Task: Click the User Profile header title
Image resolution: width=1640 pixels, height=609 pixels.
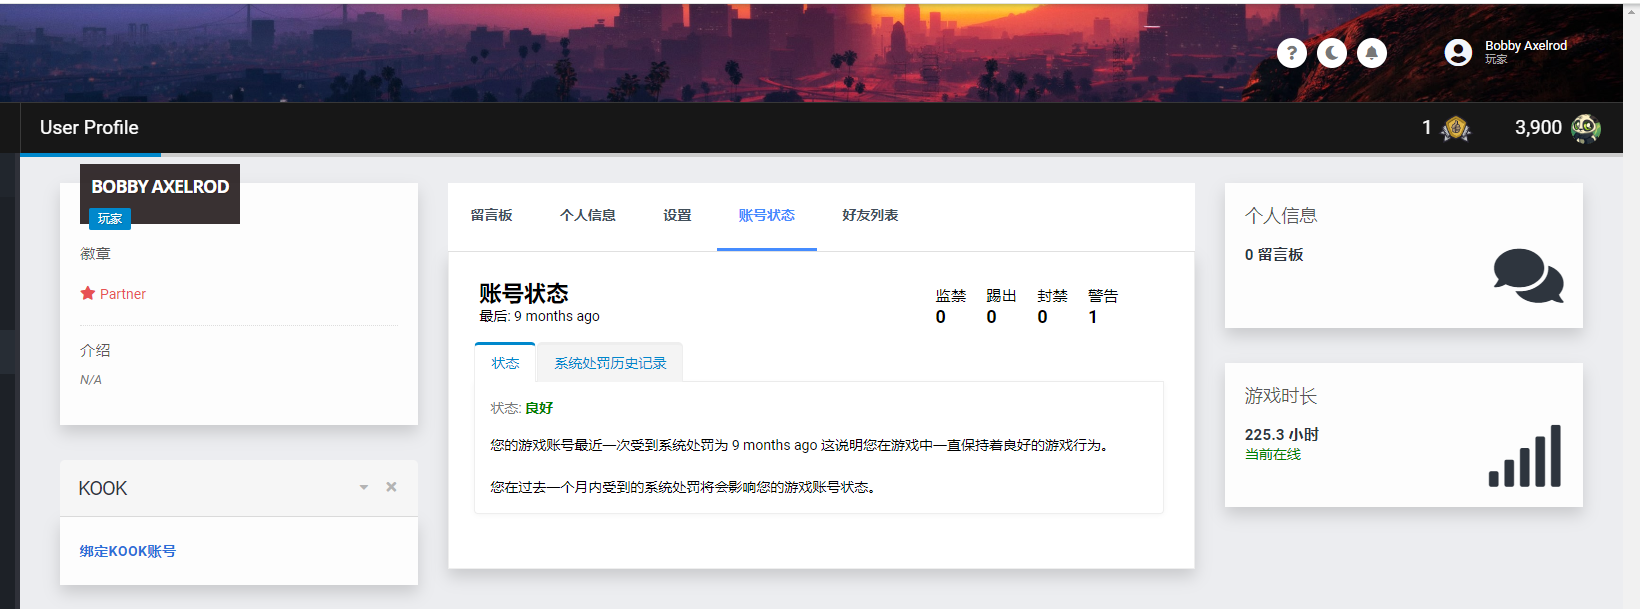Action: pyautogui.click(x=89, y=128)
